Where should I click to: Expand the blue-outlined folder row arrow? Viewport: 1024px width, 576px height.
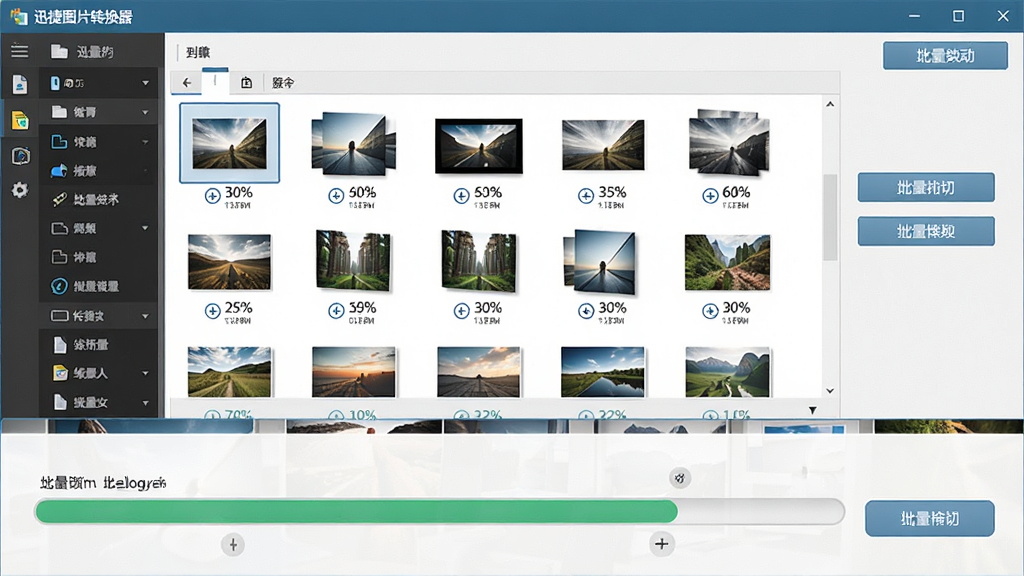145,142
